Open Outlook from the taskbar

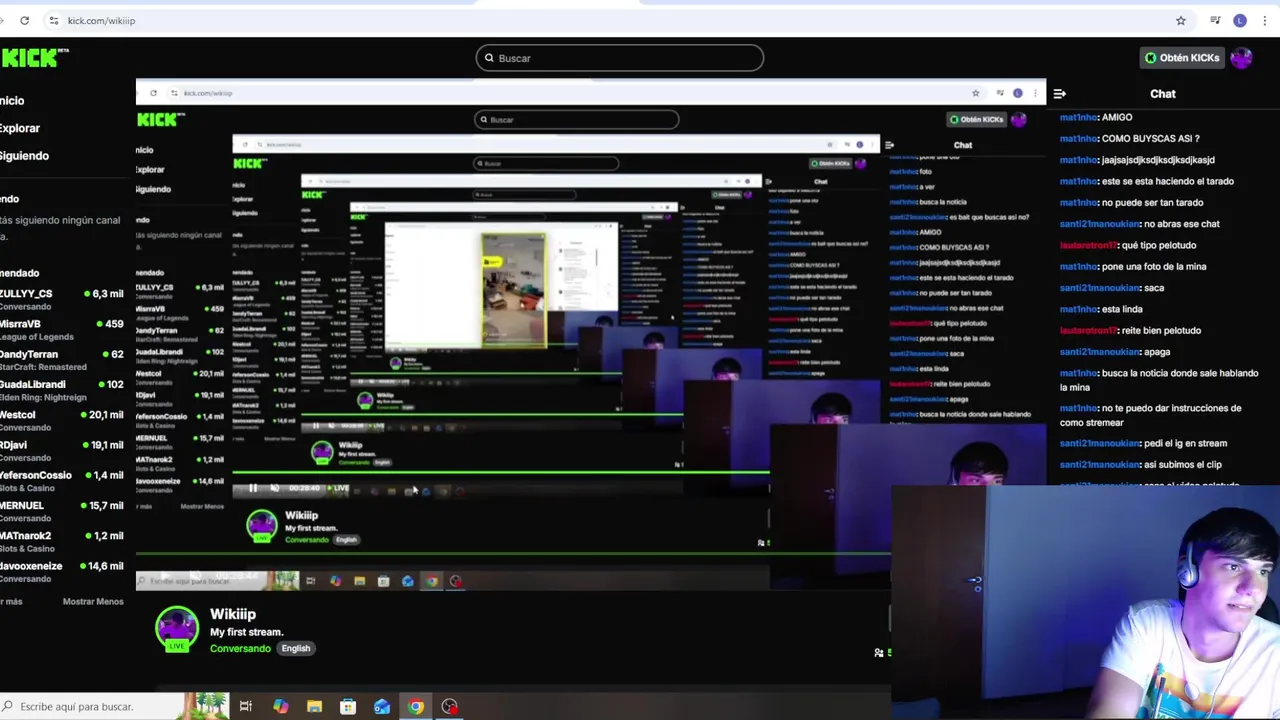[382, 706]
